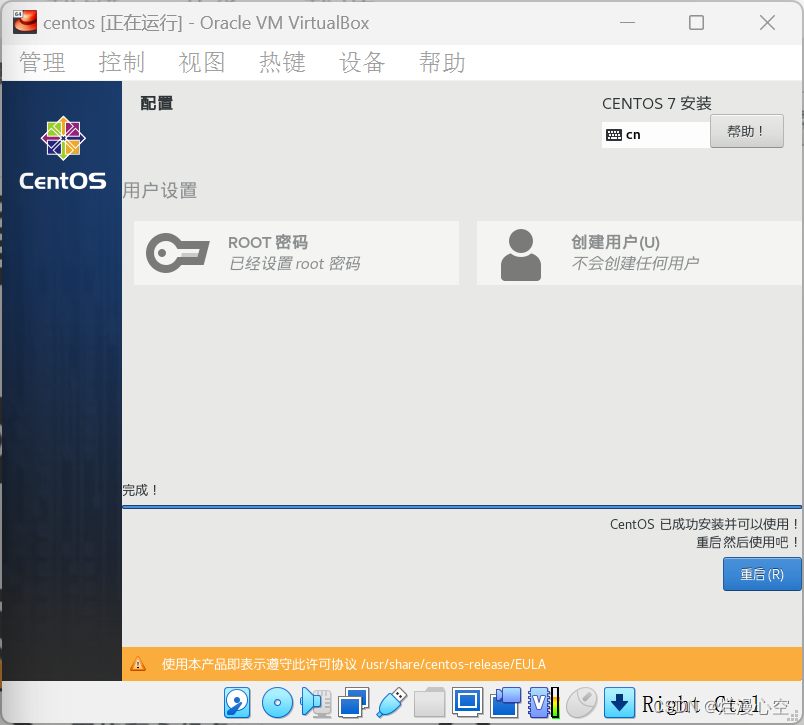Click the optical disc status icon
Image resolution: width=804 pixels, height=725 pixels.
[x=277, y=702]
